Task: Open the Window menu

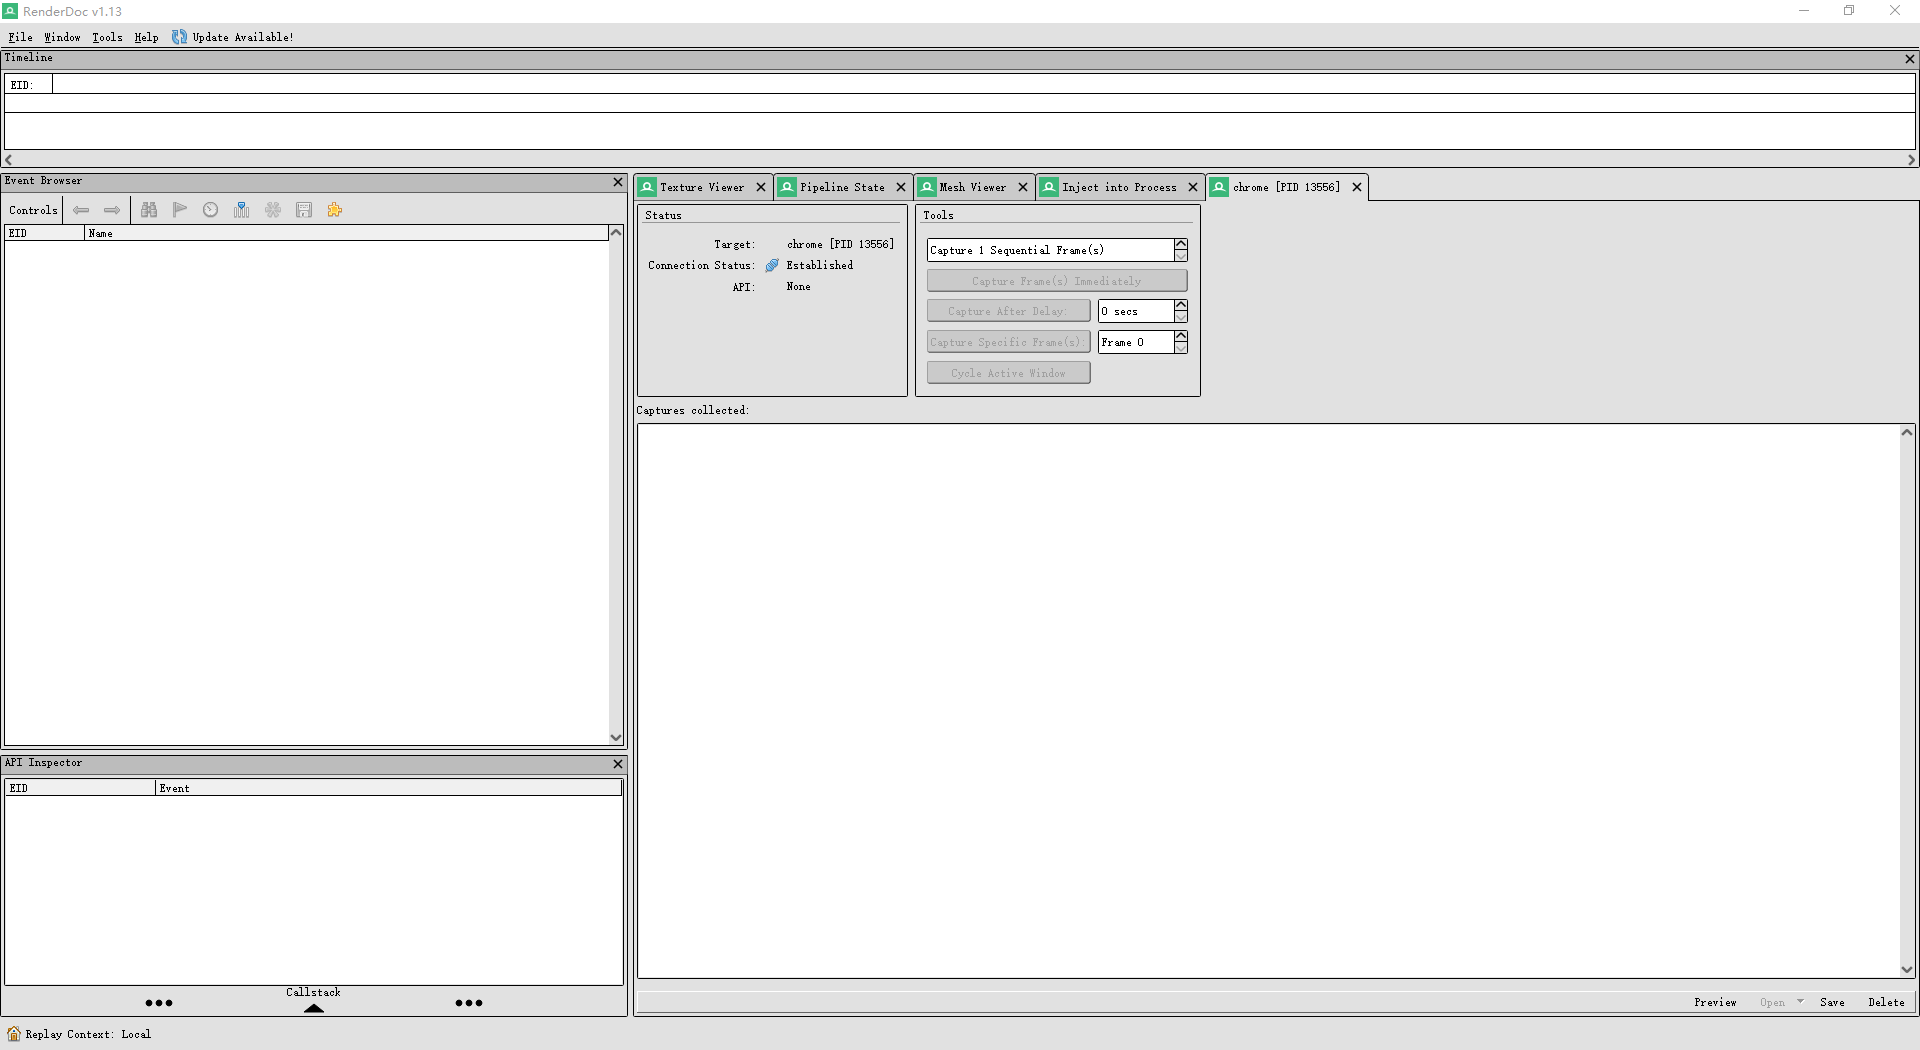Action: tap(62, 37)
